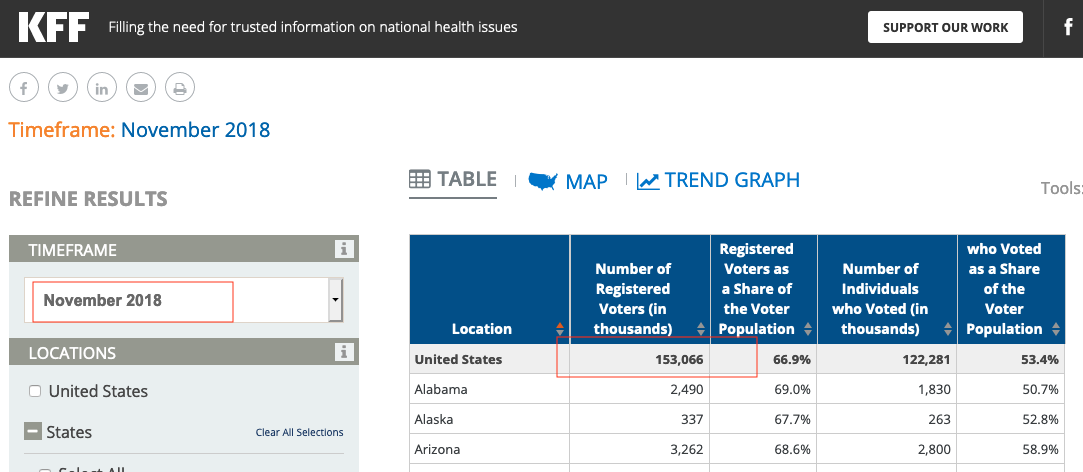Click the Arizona row label
The image size is (1083, 472).
(437, 449)
